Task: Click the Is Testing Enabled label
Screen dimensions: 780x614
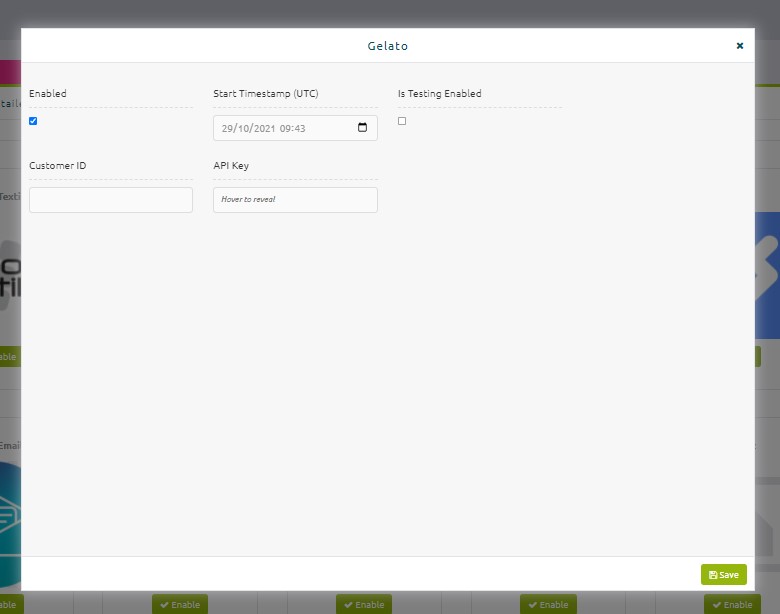Action: click(439, 94)
